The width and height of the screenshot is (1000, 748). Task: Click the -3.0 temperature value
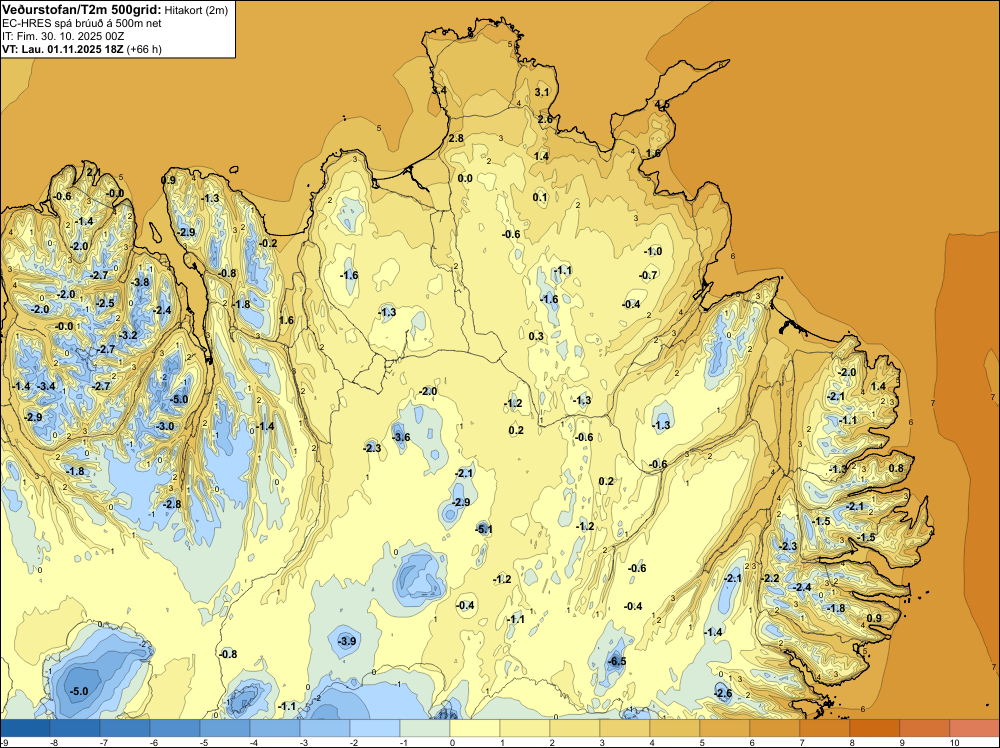click(165, 426)
